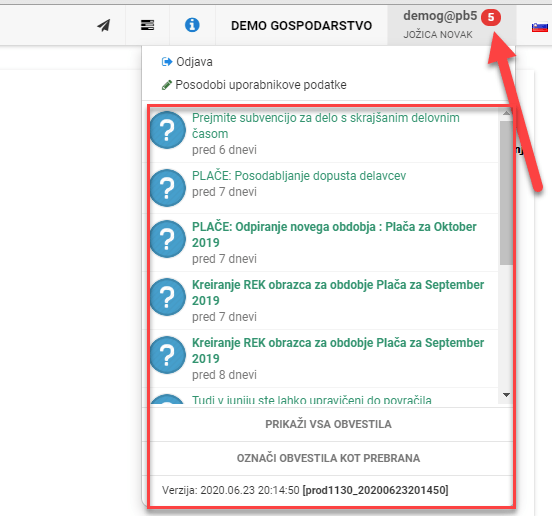Image resolution: width=552 pixels, height=516 pixels.
Task: Open the demog@pb5 user dropdown
Action: (x=452, y=25)
